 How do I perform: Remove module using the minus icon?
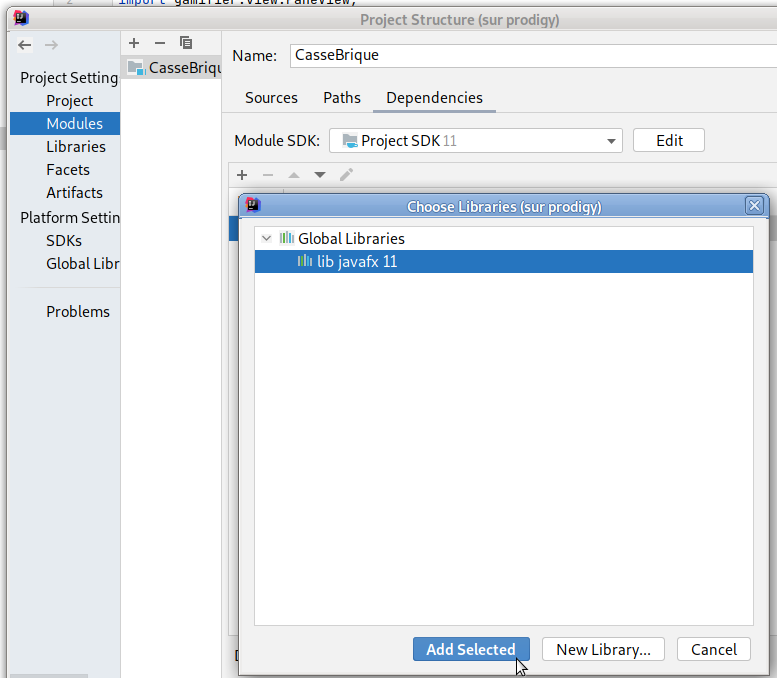click(x=159, y=43)
